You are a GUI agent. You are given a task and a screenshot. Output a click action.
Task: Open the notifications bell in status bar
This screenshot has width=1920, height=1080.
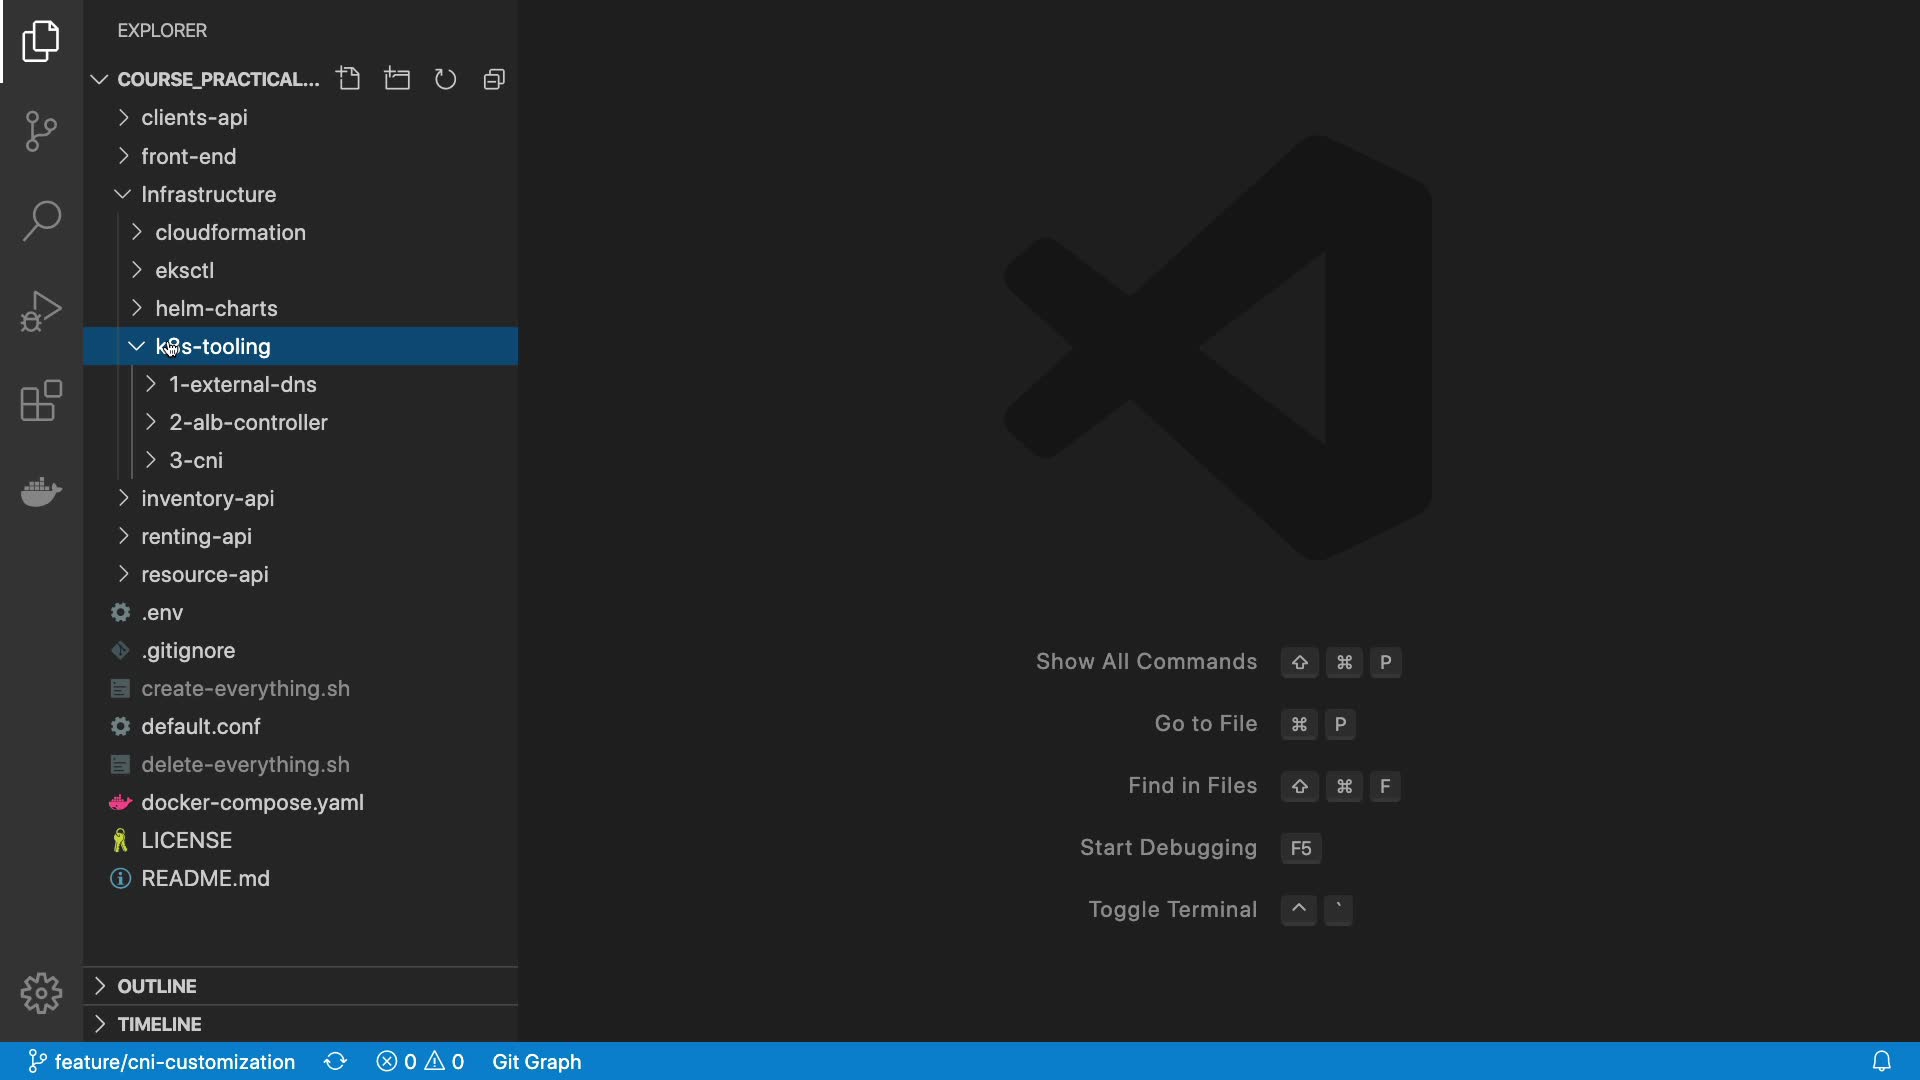click(x=1881, y=1061)
